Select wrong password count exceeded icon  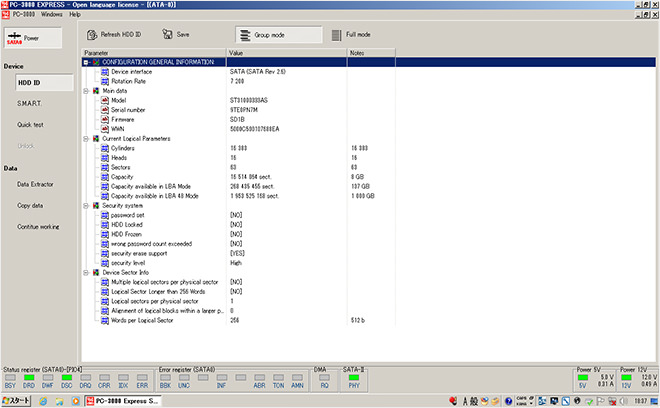click(105, 244)
